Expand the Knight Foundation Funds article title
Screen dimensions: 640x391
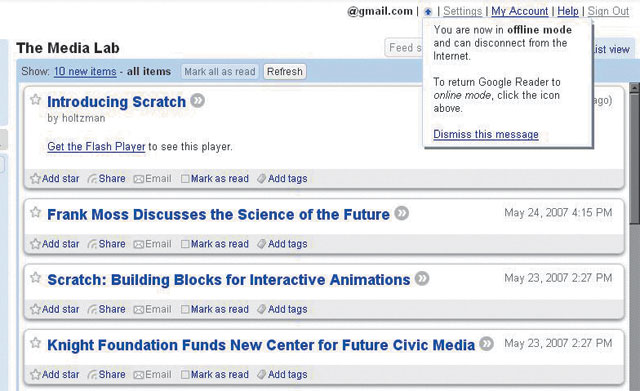point(261,345)
